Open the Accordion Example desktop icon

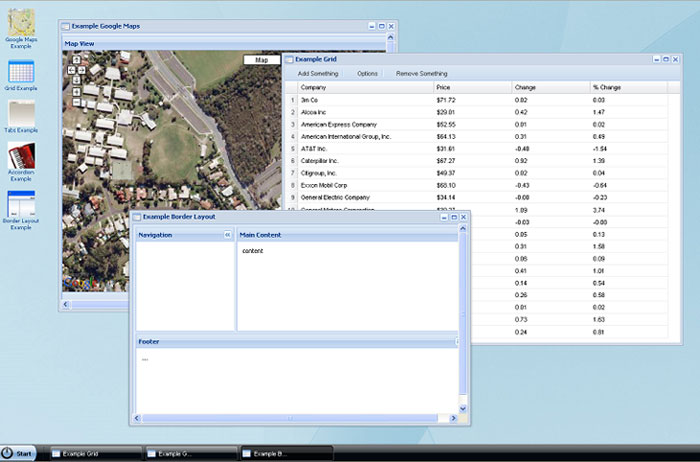tap(21, 157)
